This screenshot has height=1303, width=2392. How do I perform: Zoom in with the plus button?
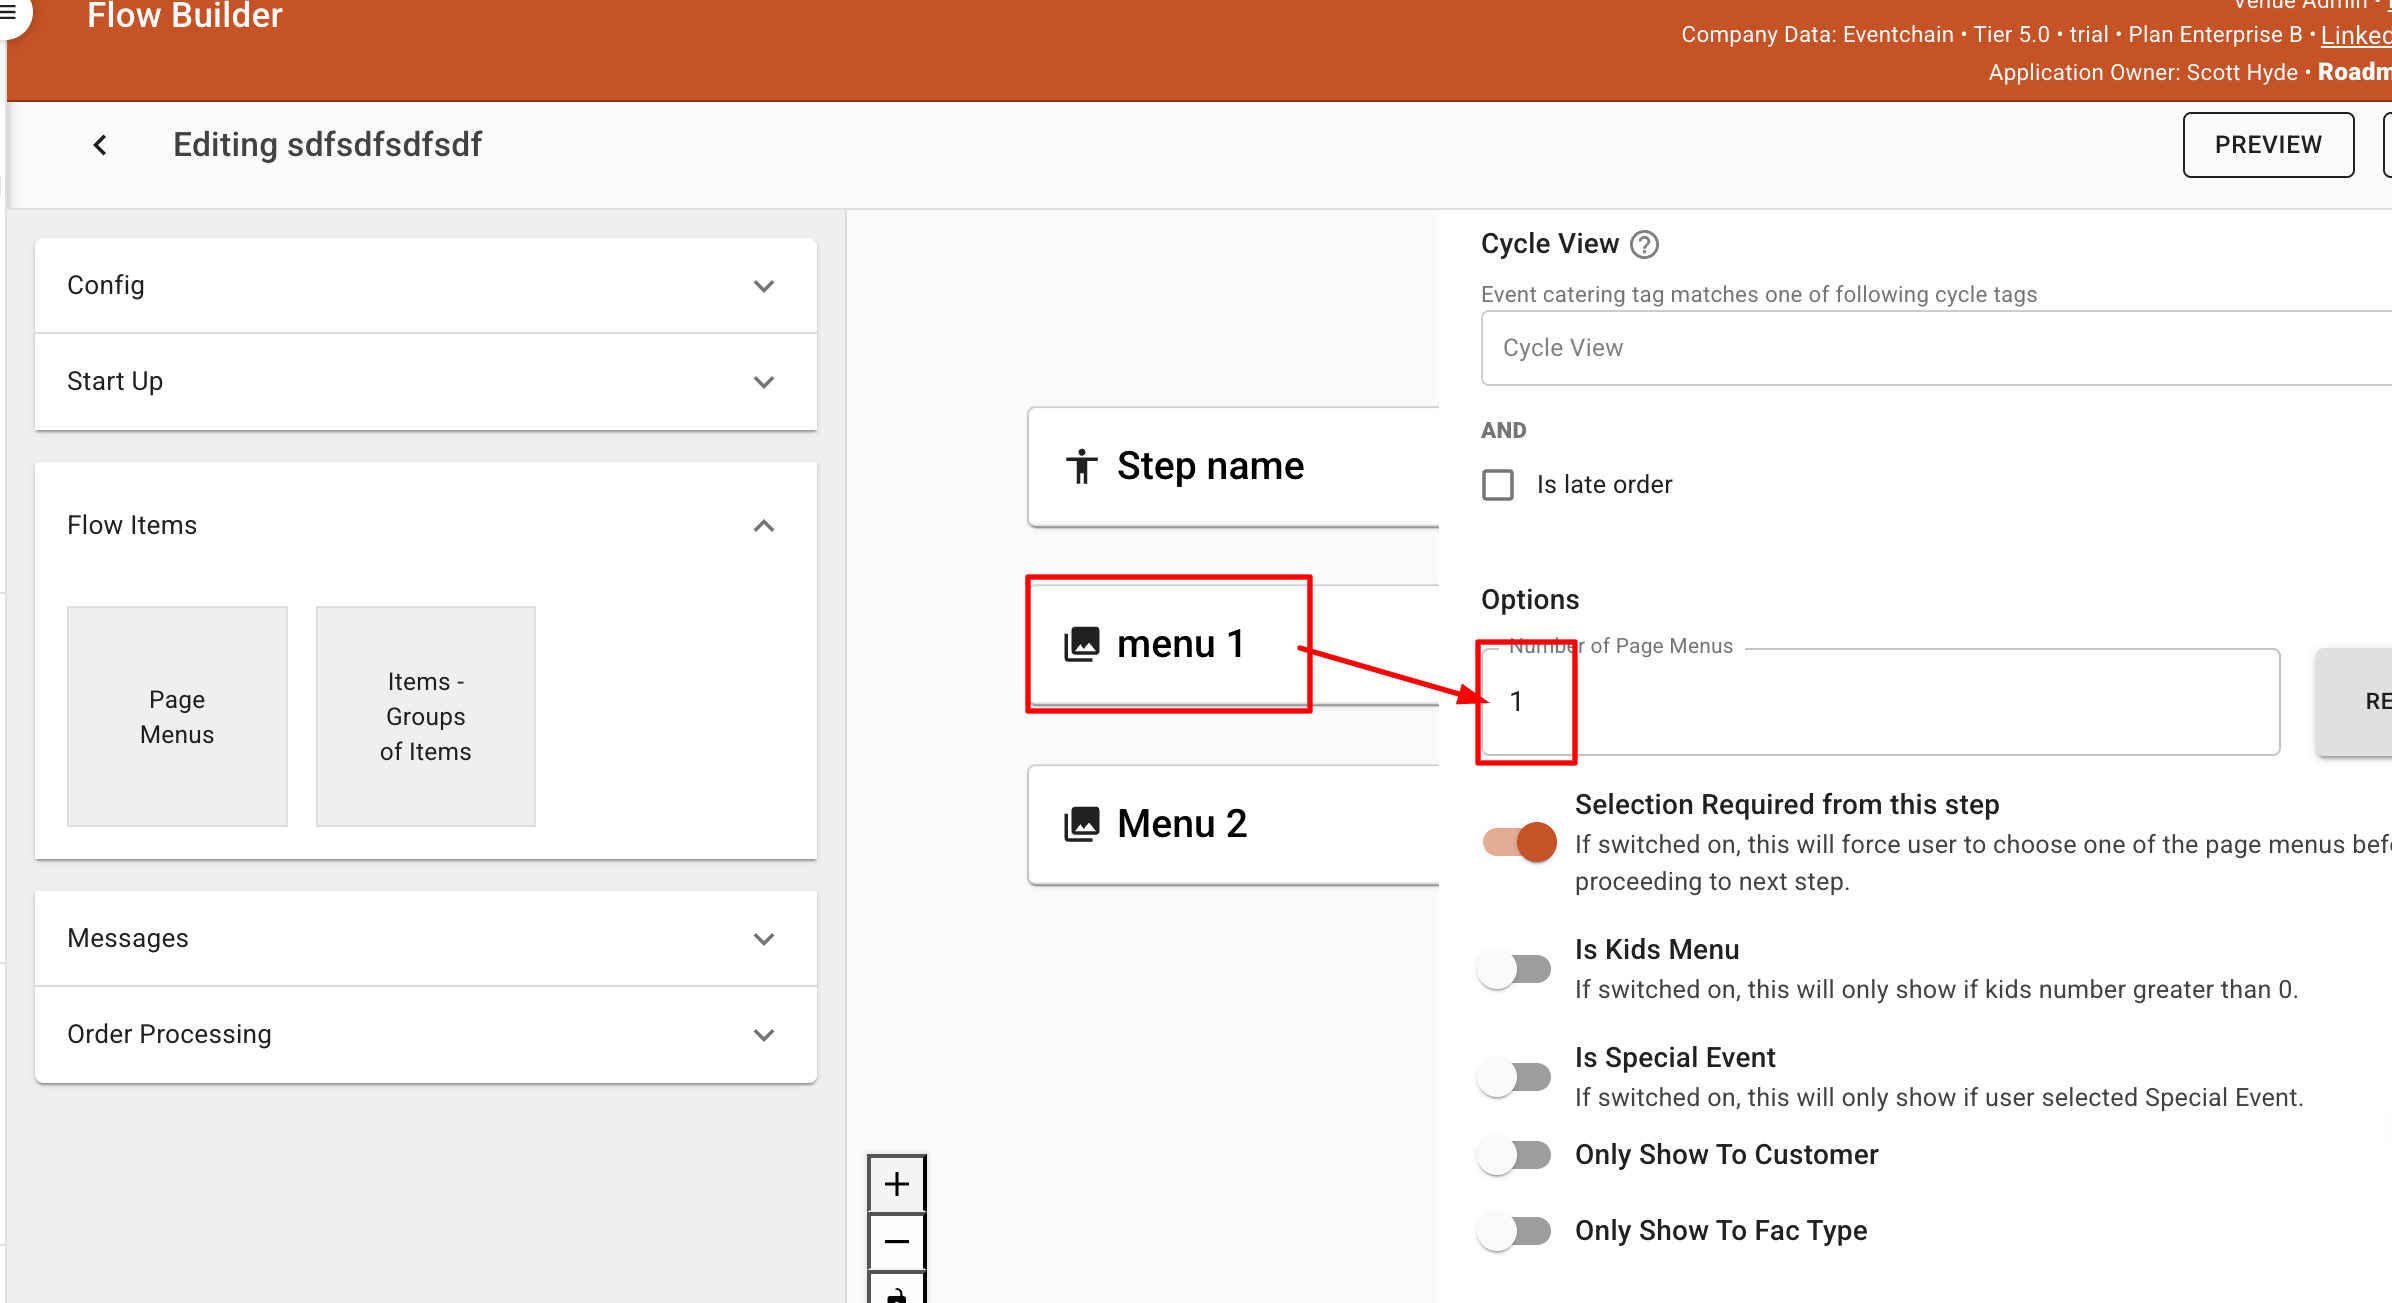(897, 1184)
